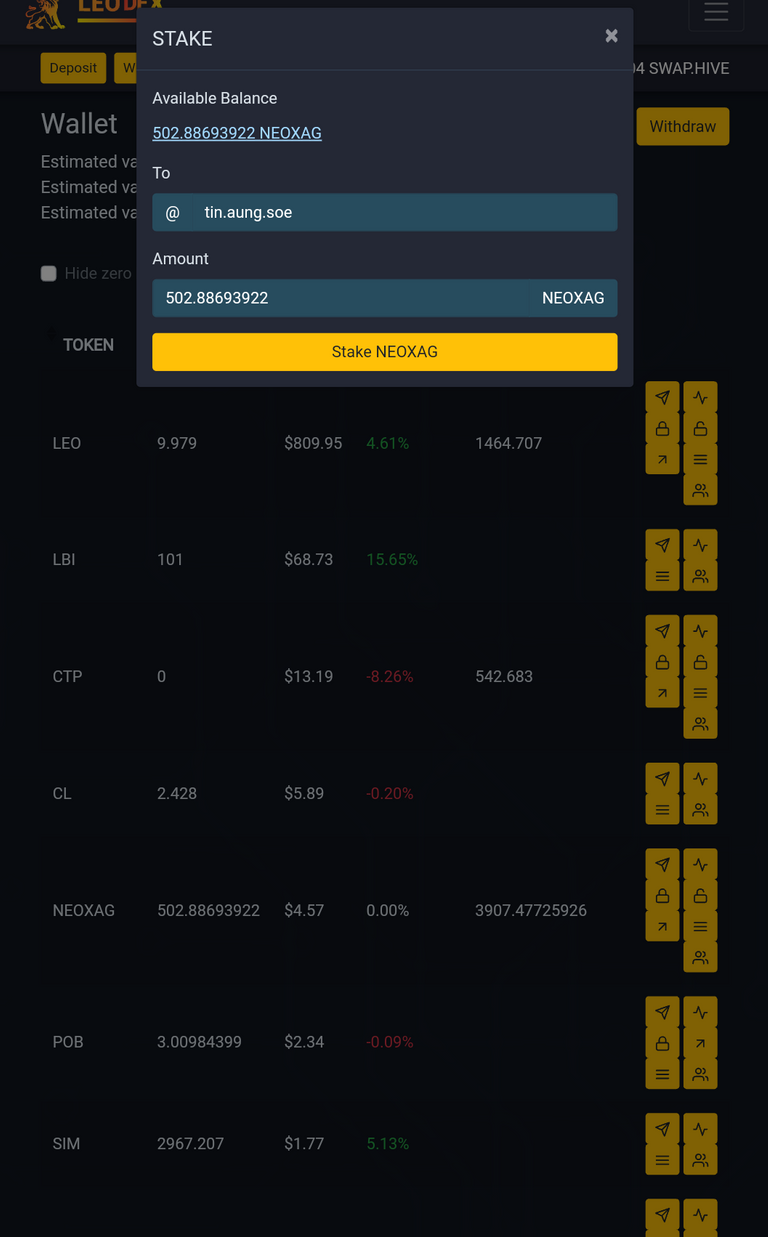The height and width of the screenshot is (1237, 768).
Task: Open the trade chart icon for POB
Action: 700,1012
